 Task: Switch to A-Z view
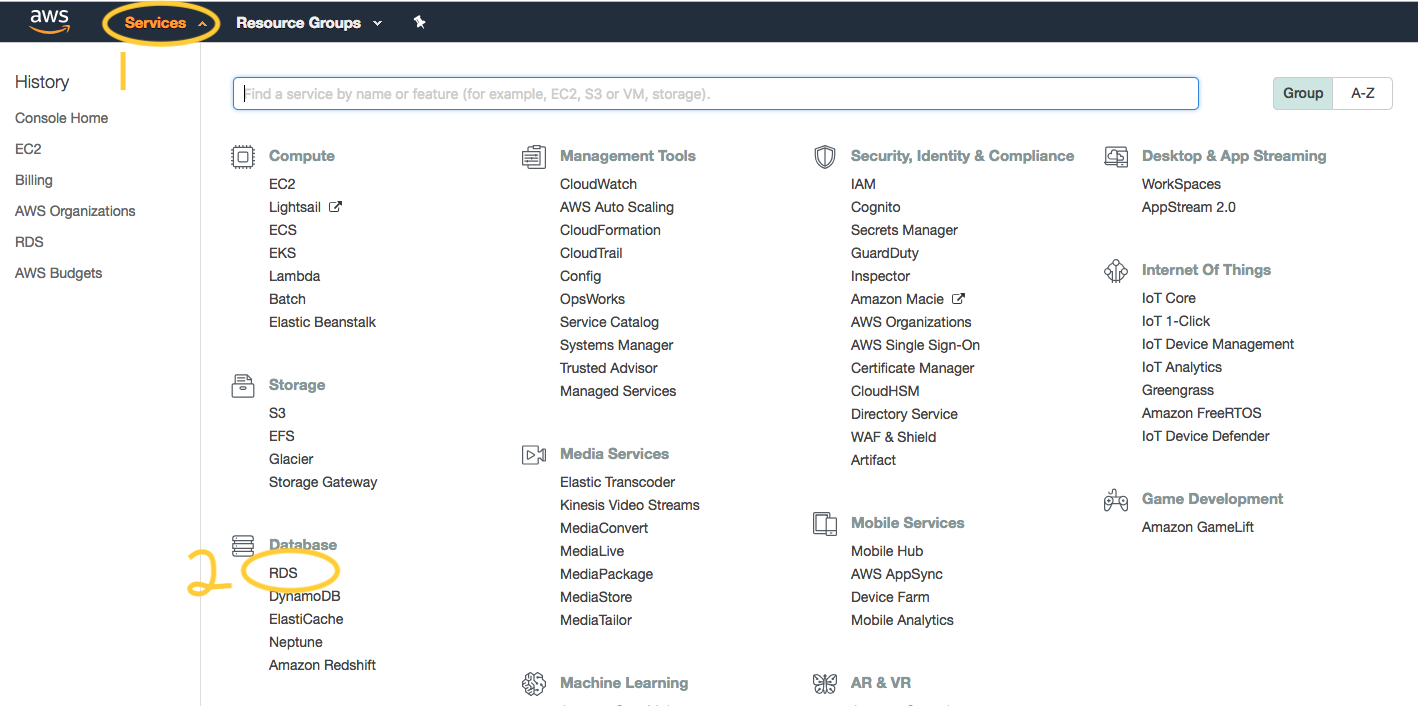pyautogui.click(x=1363, y=93)
